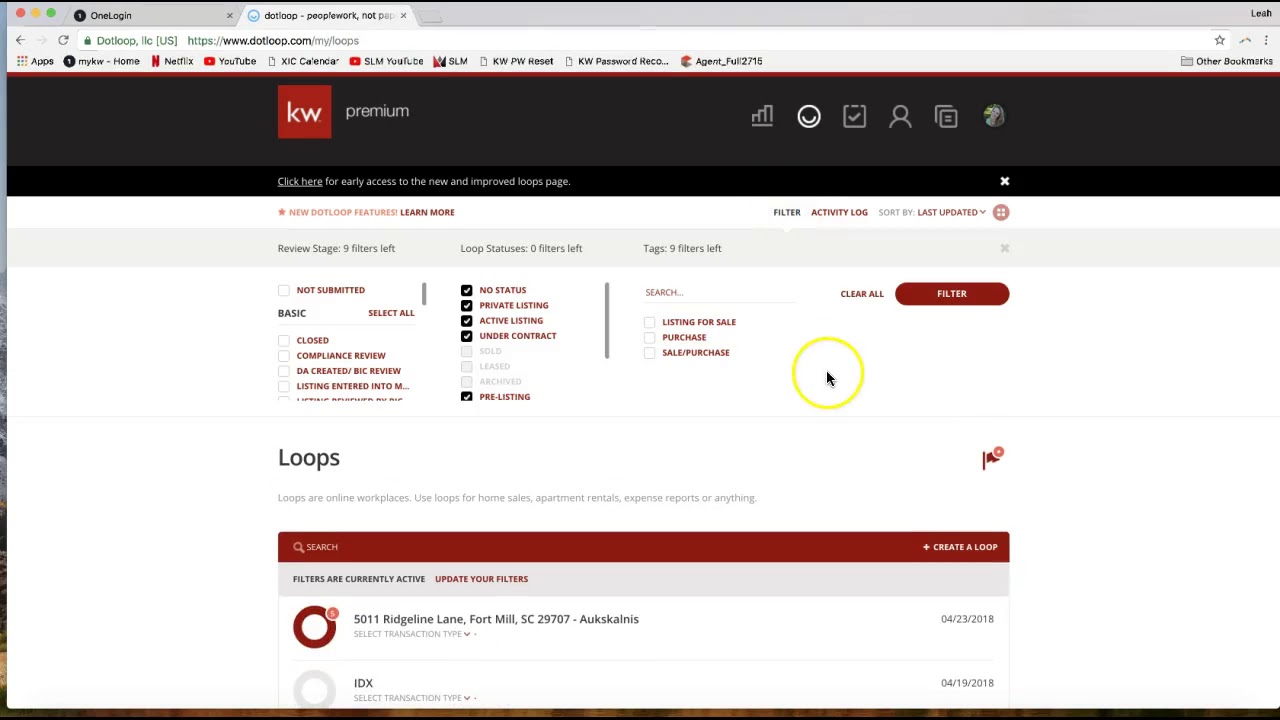This screenshot has height=720, width=1280.
Task: Open Chrome's three-dot menu
Action: [1266, 40]
